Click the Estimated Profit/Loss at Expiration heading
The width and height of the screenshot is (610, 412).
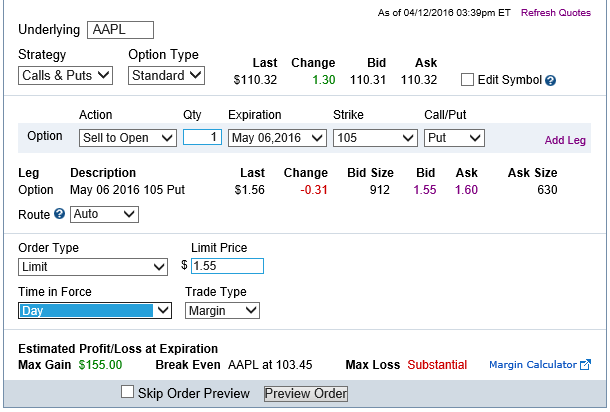(118, 349)
